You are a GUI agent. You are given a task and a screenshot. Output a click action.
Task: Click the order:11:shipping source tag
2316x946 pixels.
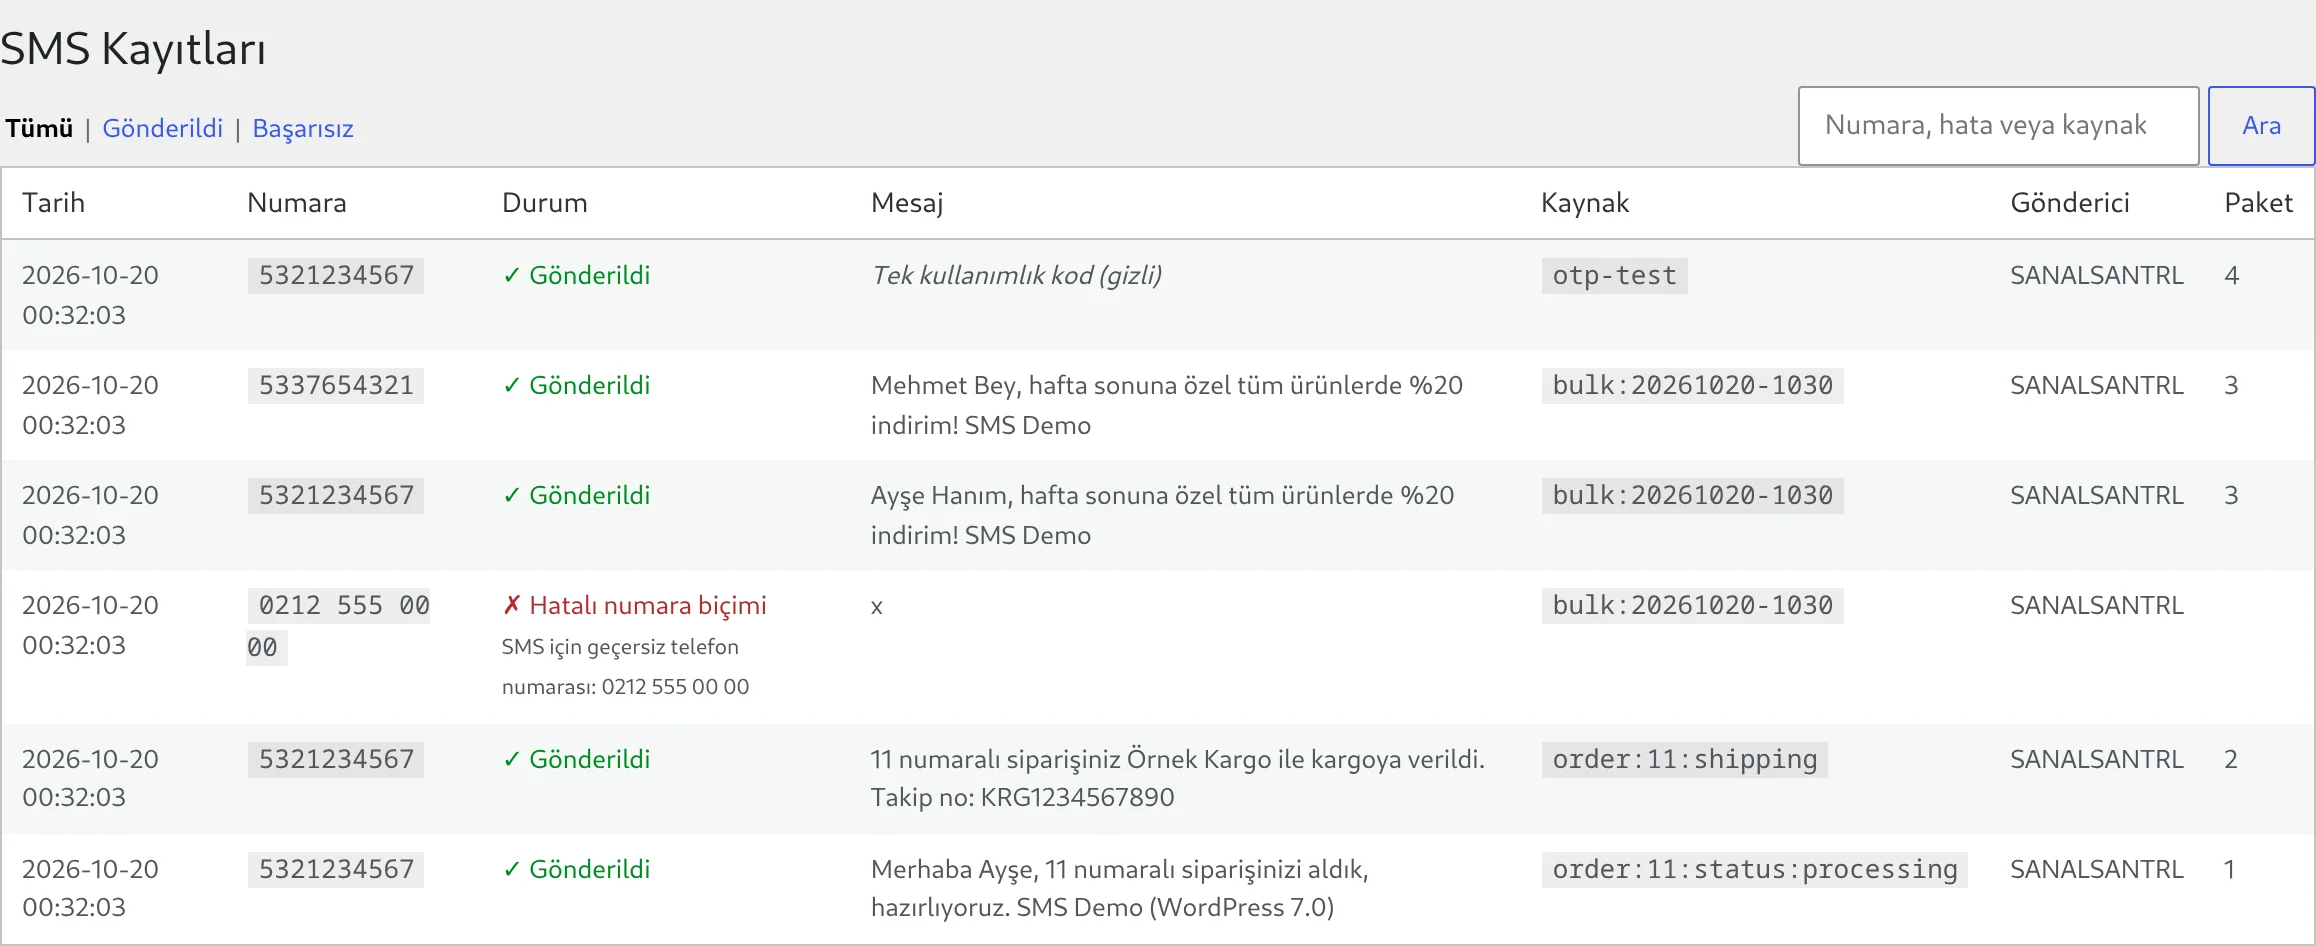pyautogui.click(x=1685, y=760)
